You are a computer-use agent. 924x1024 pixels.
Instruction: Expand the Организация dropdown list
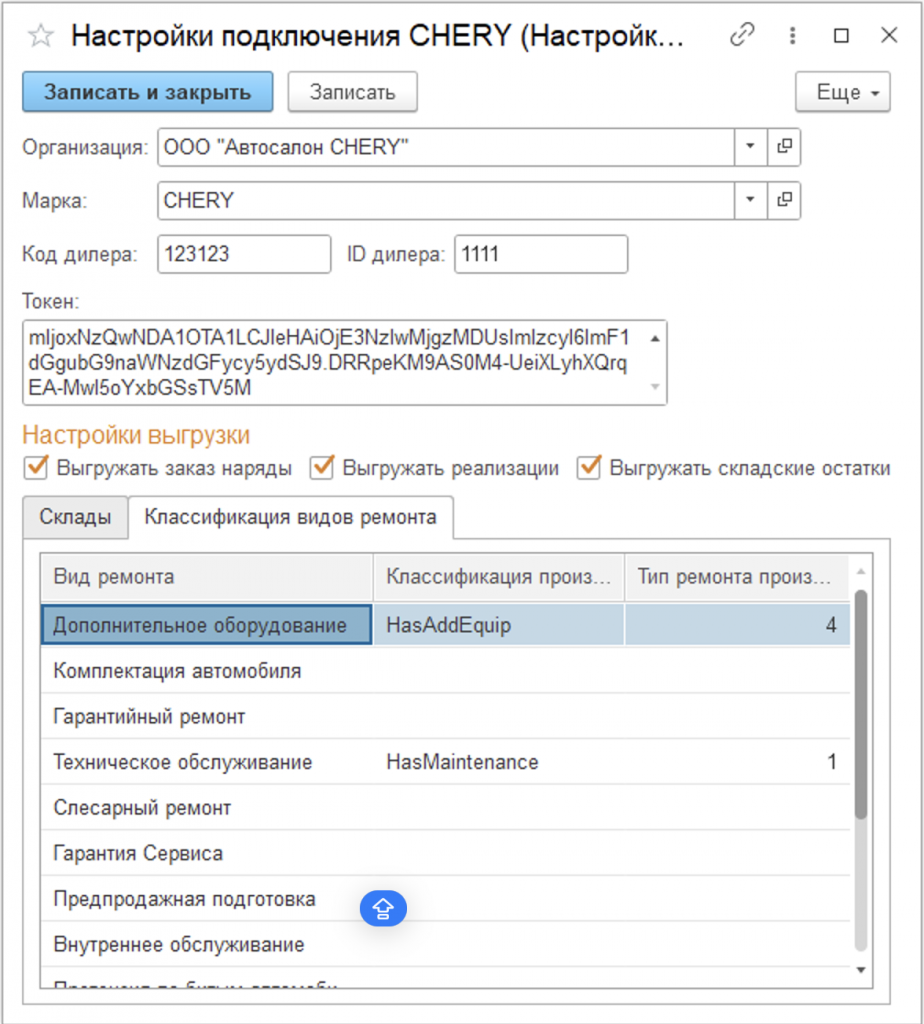(750, 147)
